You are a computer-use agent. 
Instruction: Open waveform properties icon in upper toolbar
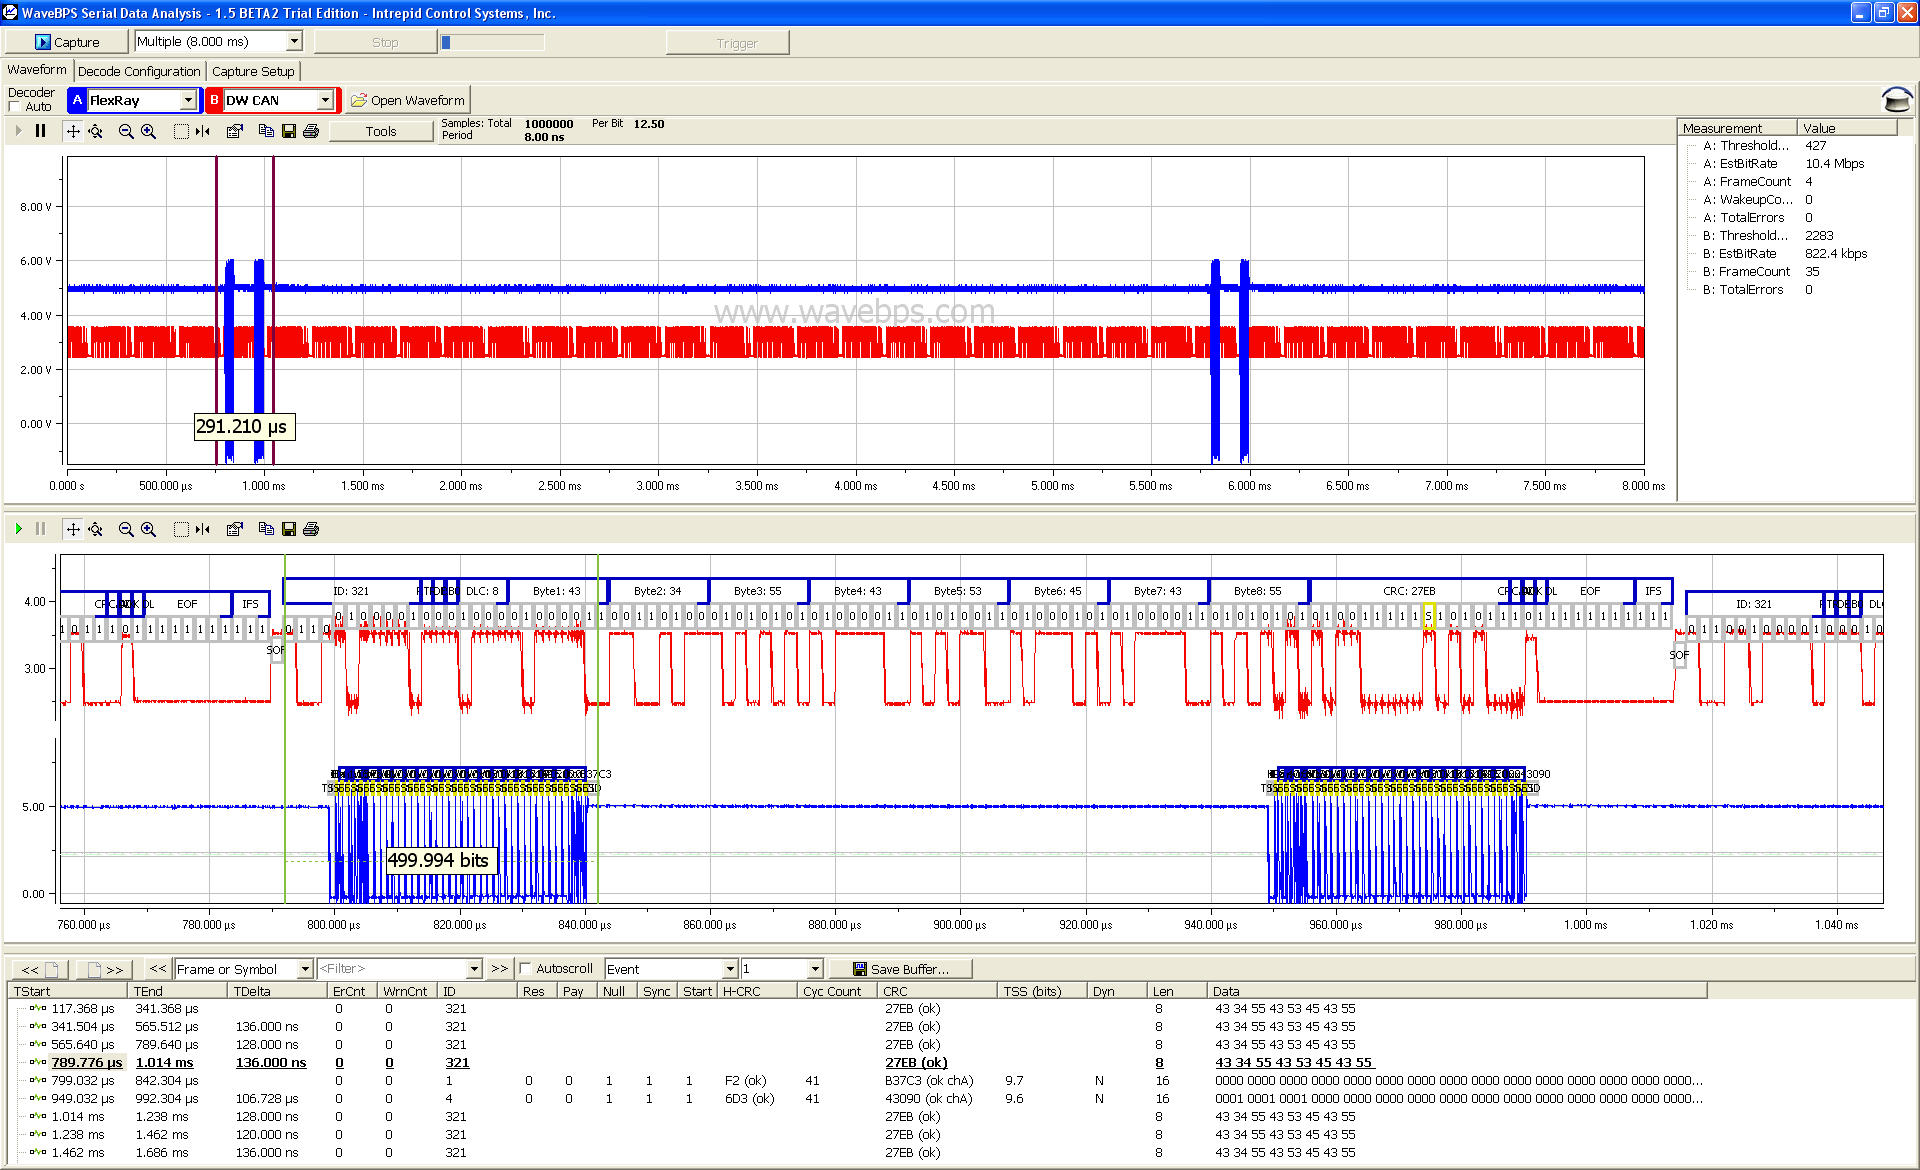click(235, 131)
